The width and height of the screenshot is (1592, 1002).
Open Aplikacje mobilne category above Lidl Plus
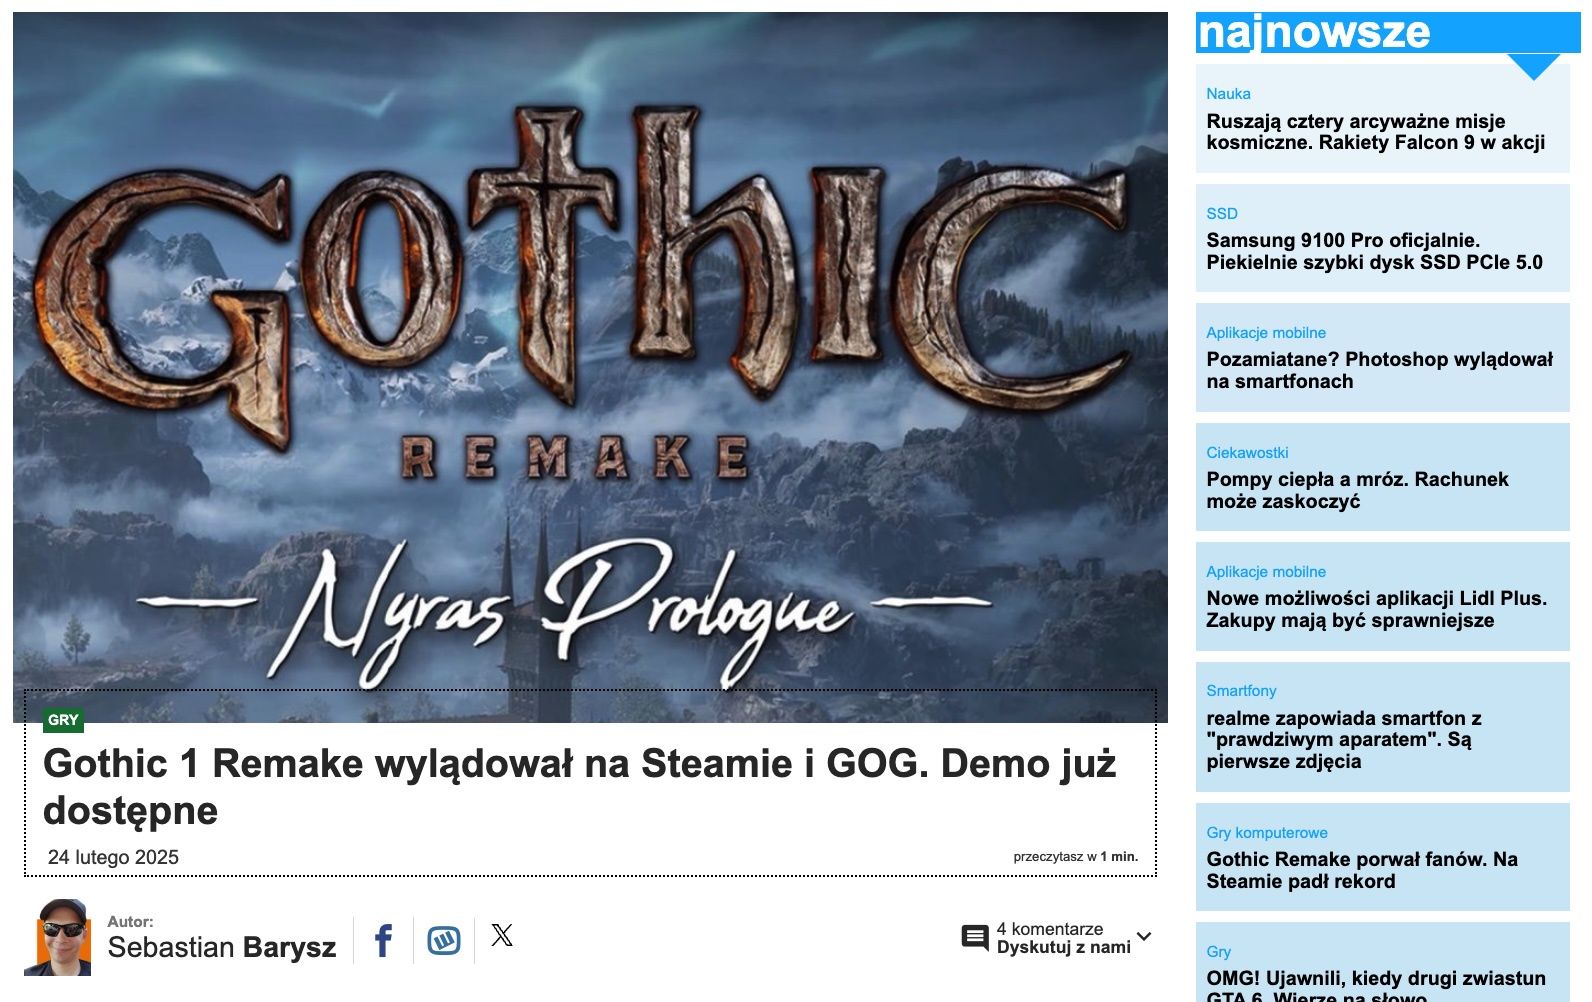[1266, 572]
